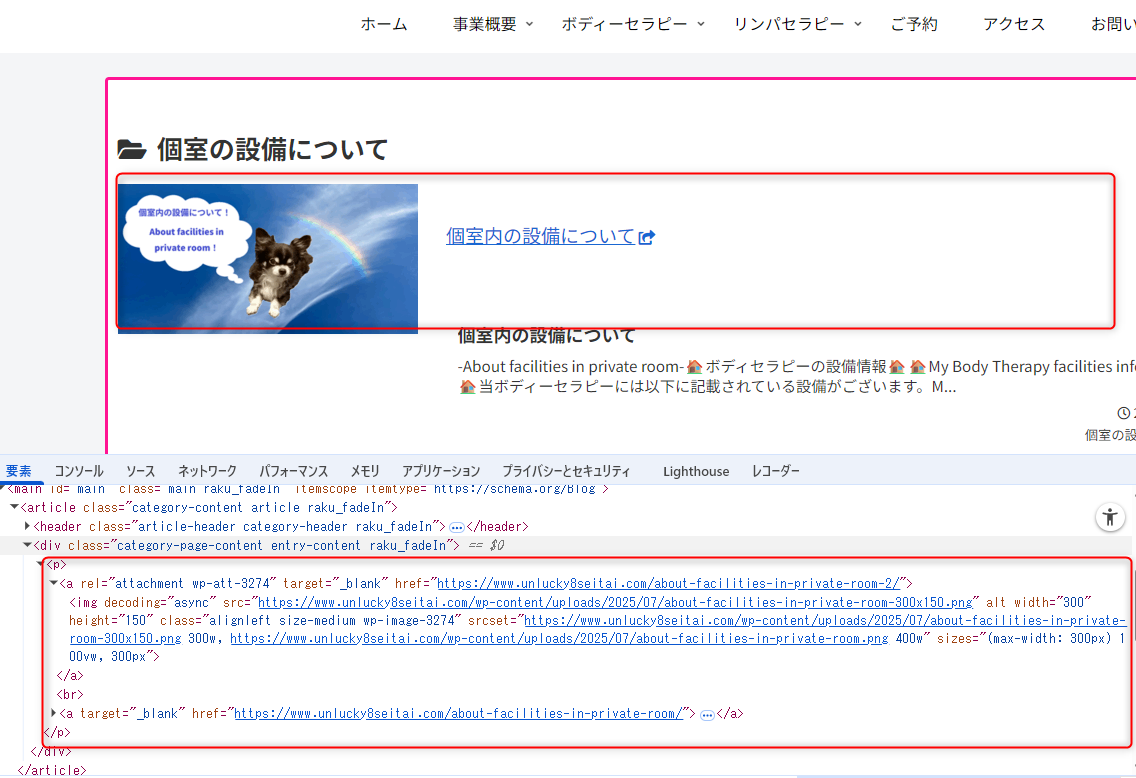The image size is (1136, 778).
Task: Click the clock icon near post date
Action: (1124, 413)
